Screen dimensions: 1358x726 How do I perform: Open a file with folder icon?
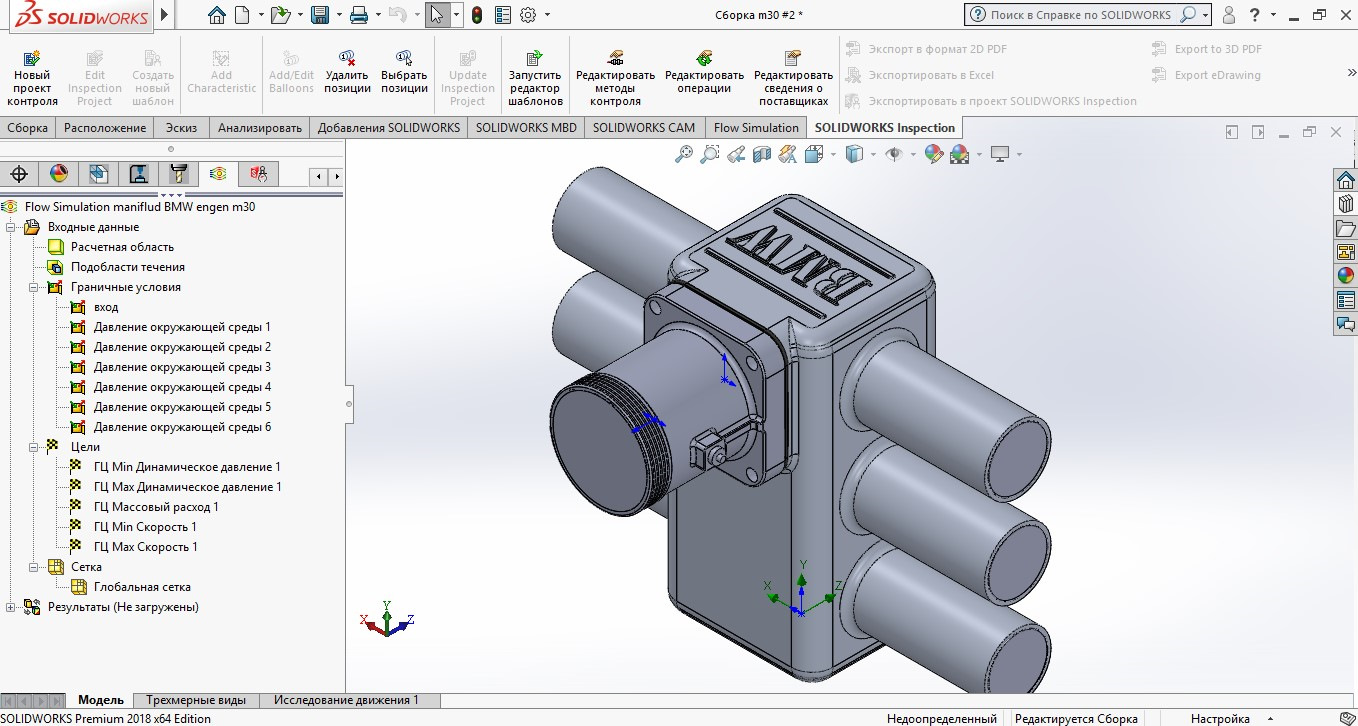coord(281,15)
